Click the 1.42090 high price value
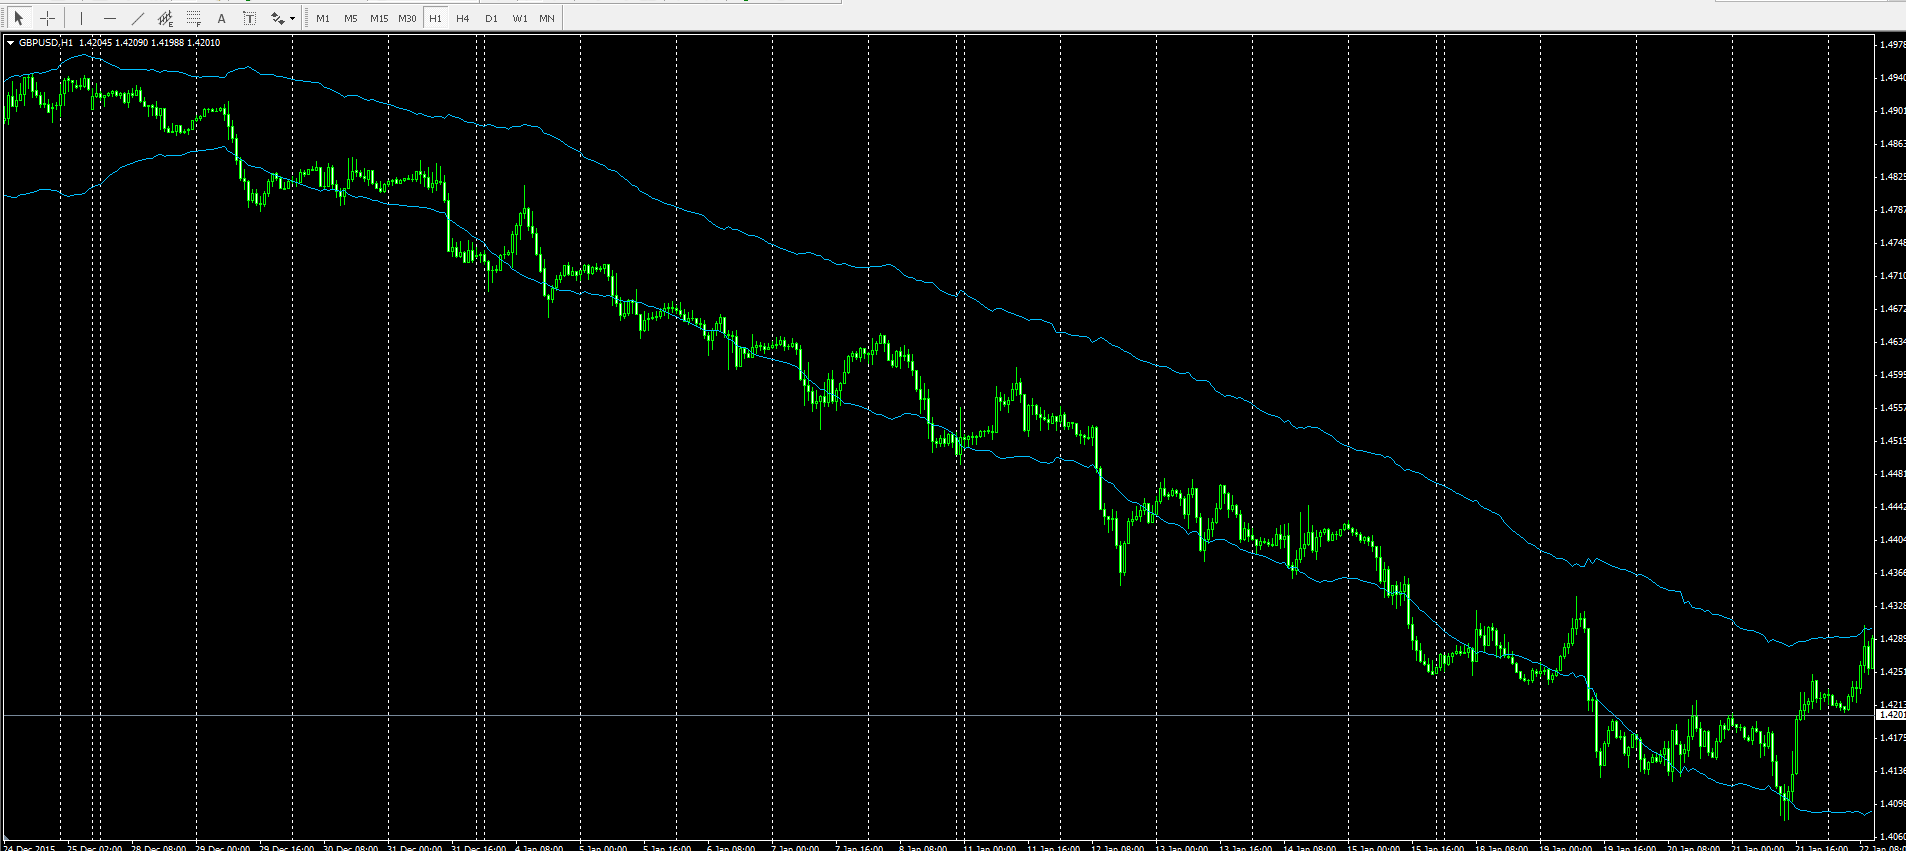1906x851 pixels. tap(132, 43)
